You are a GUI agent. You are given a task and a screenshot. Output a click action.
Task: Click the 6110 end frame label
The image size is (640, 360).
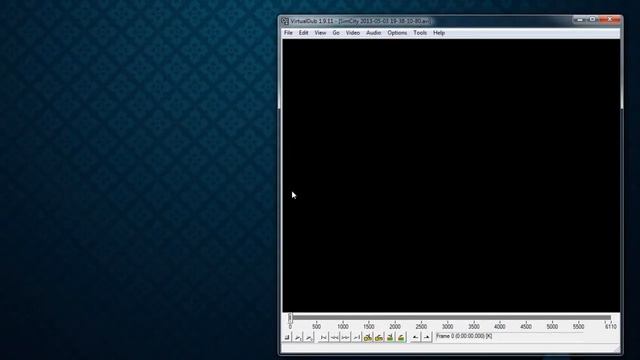click(611, 327)
